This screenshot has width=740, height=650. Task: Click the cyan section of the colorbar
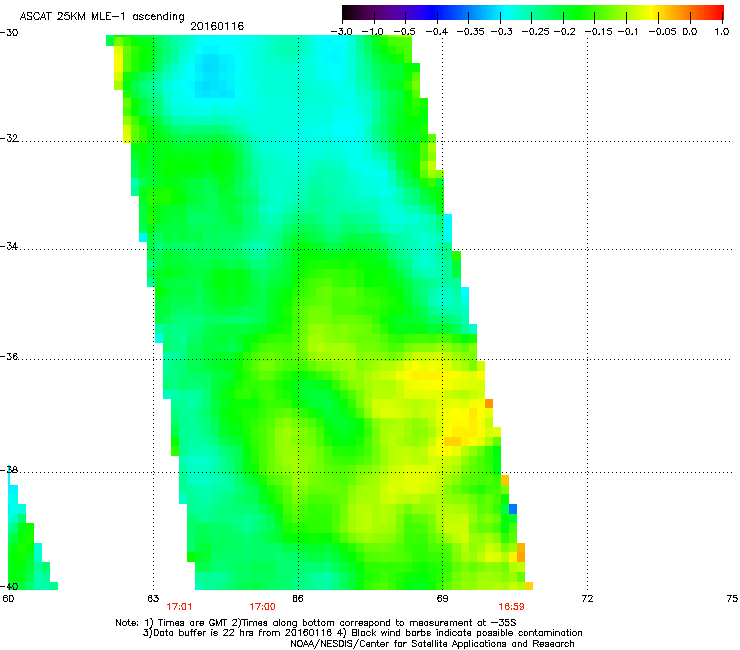[x=507, y=13]
